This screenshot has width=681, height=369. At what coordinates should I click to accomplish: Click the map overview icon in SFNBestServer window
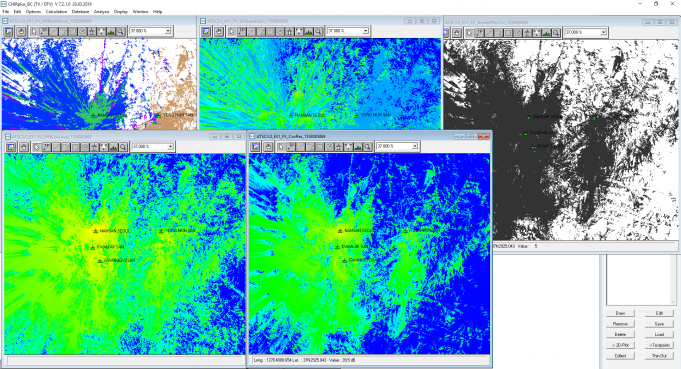(x=8, y=31)
